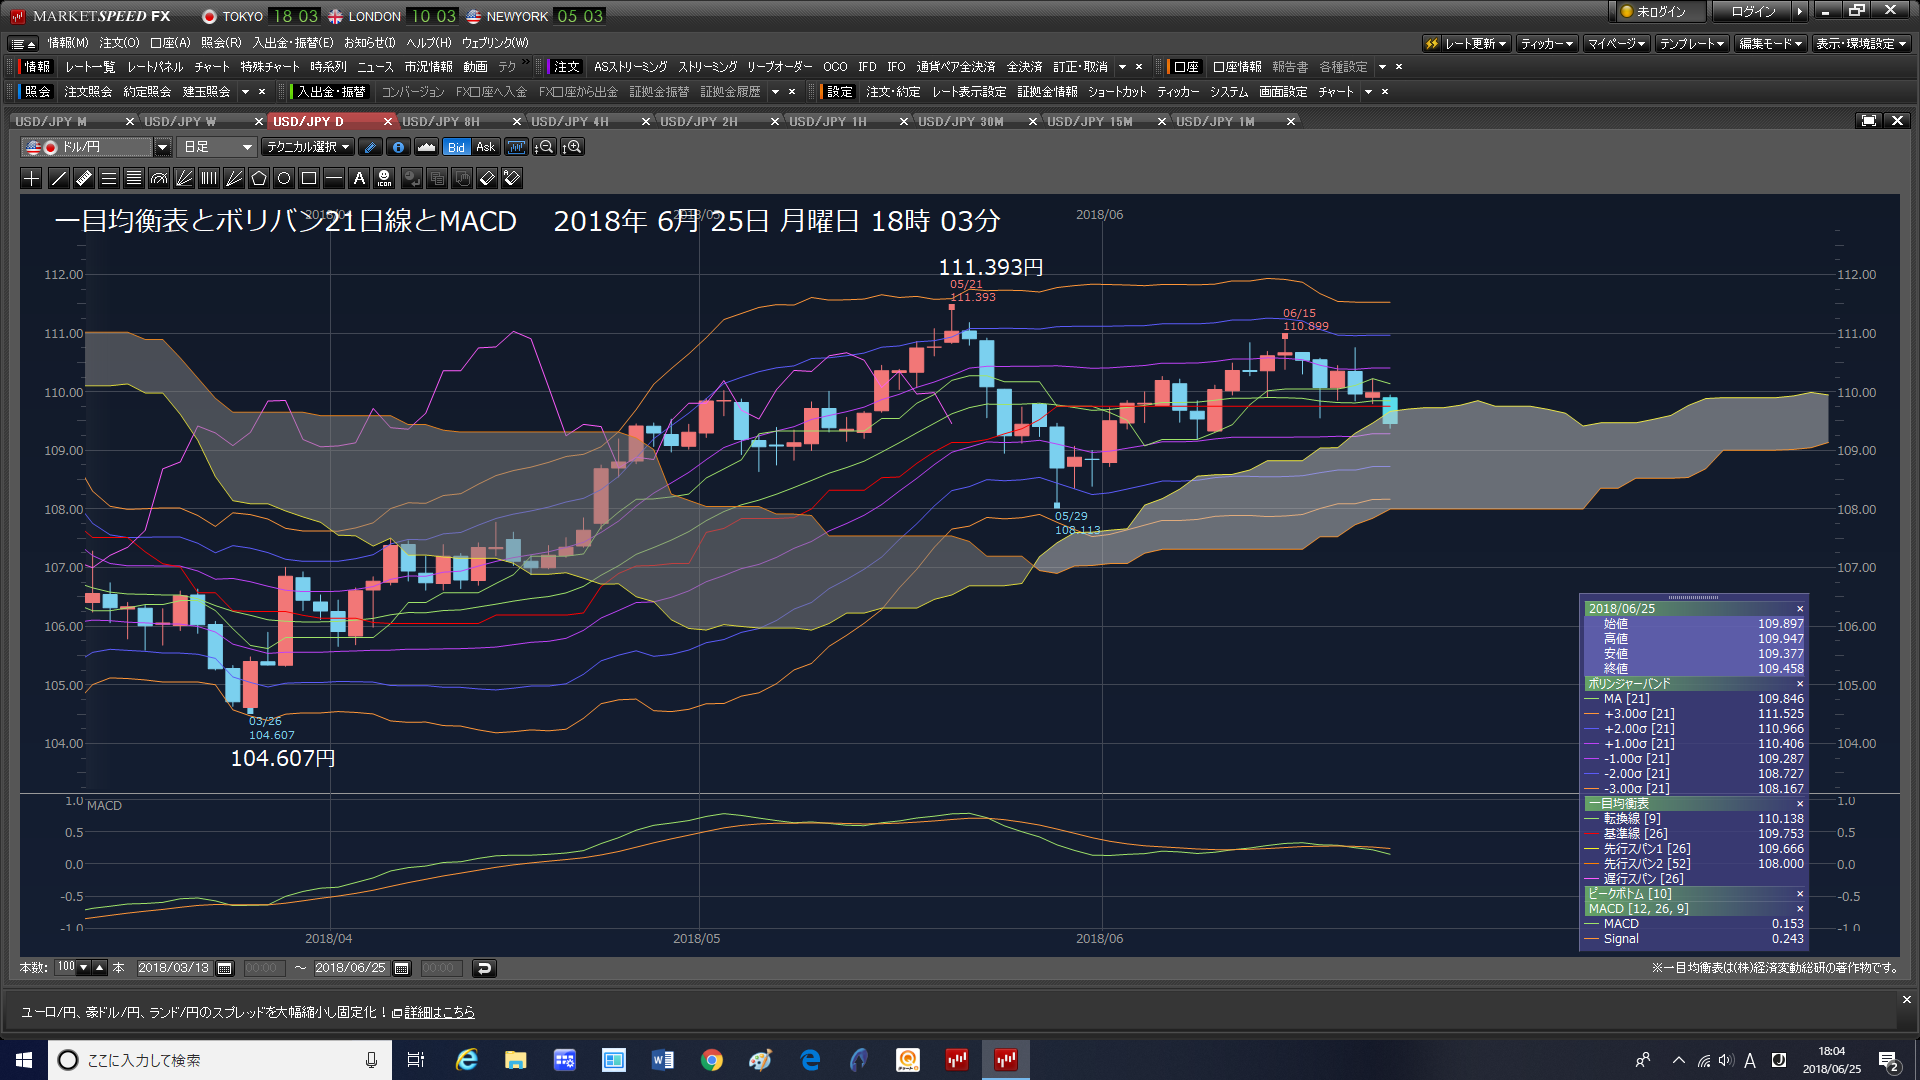Remove the ピークボトム [10] indicator

[1800, 894]
